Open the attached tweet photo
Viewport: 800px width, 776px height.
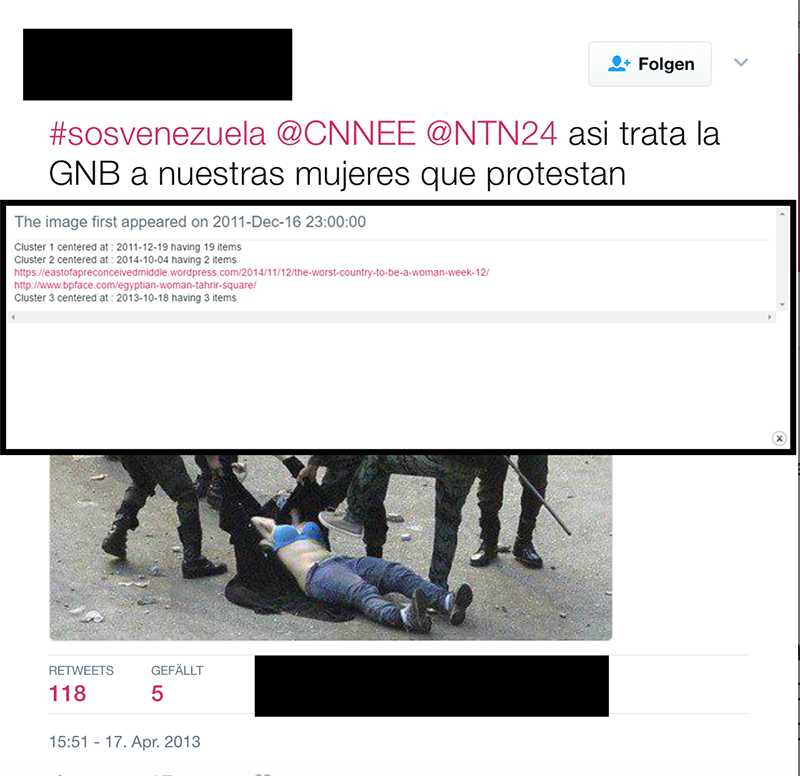(331, 547)
